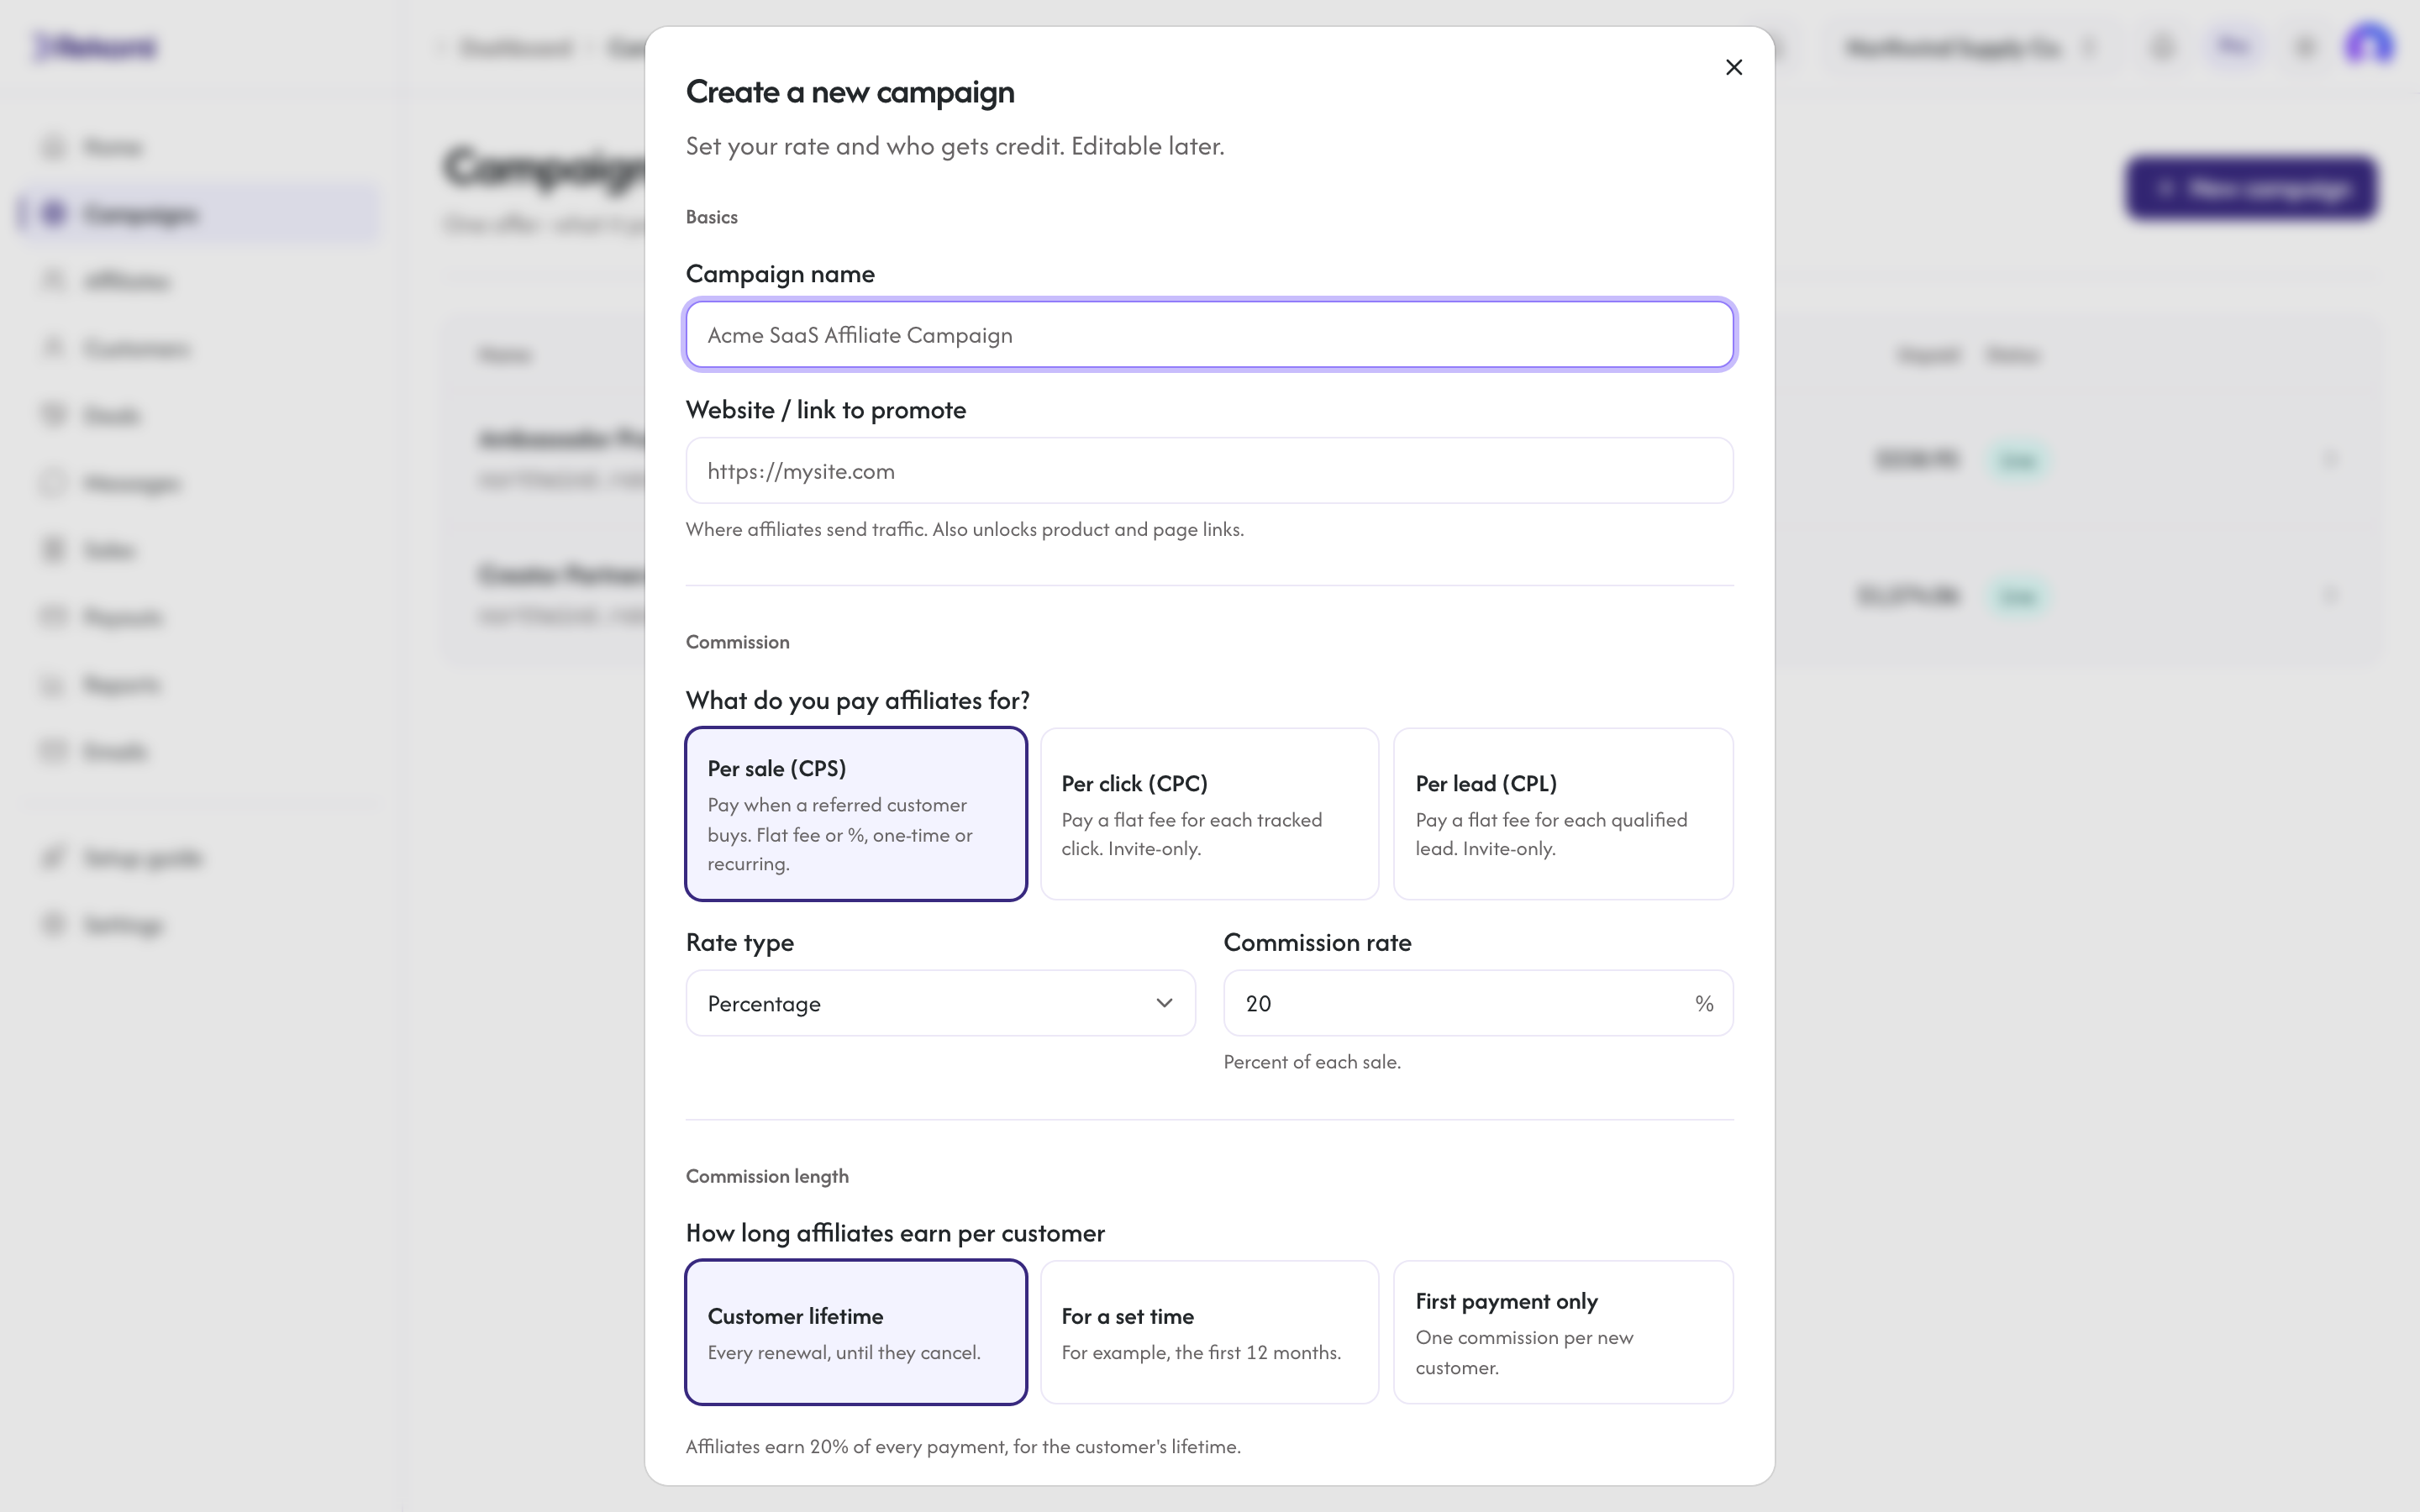Viewport: 2420px width, 1512px height.
Task: Close the Create a new campaign dialog
Action: pos(1734,67)
